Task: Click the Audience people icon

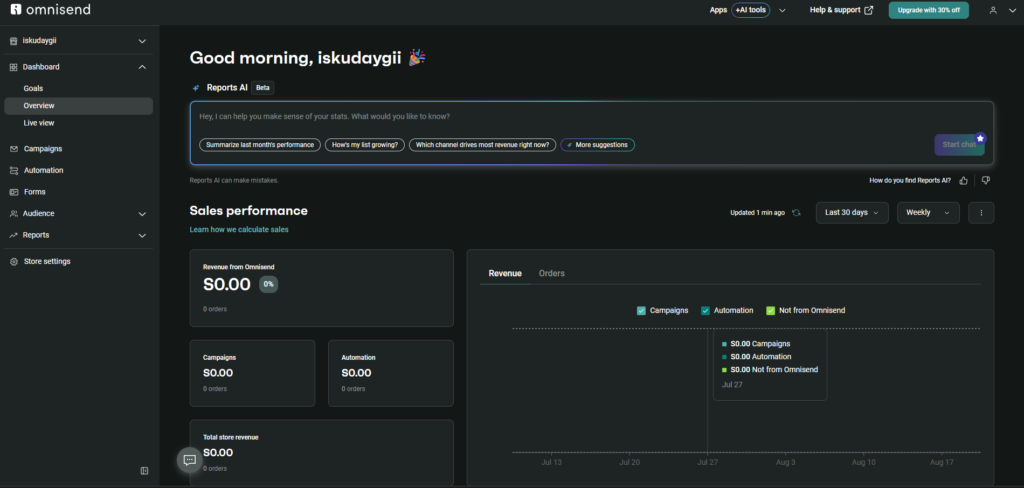Action: pos(14,214)
